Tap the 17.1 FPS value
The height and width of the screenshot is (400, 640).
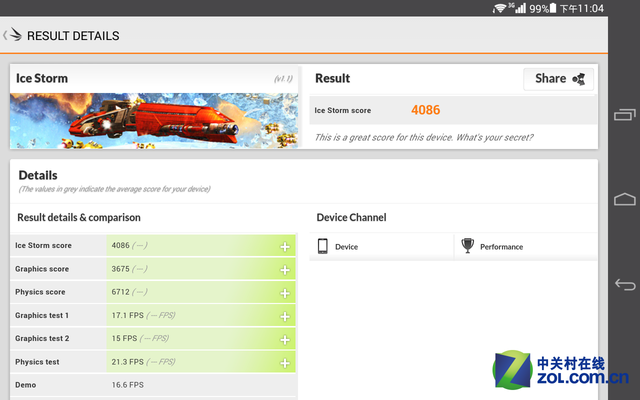[x=127, y=315]
